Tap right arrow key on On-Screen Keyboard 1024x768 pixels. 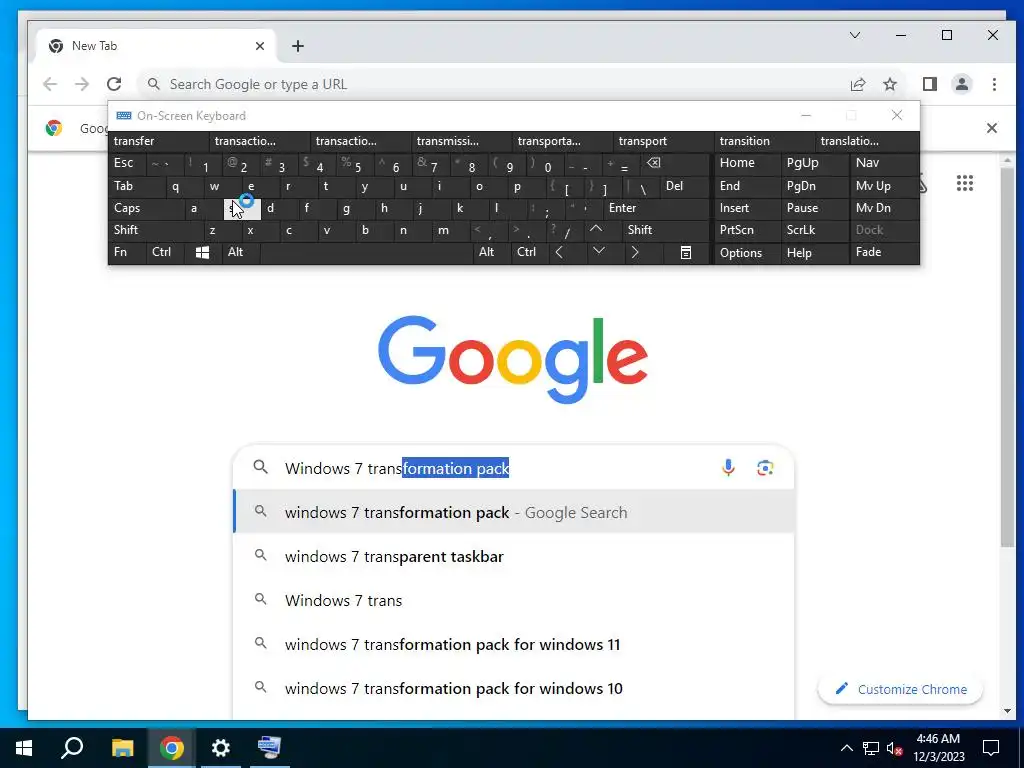[x=635, y=253]
